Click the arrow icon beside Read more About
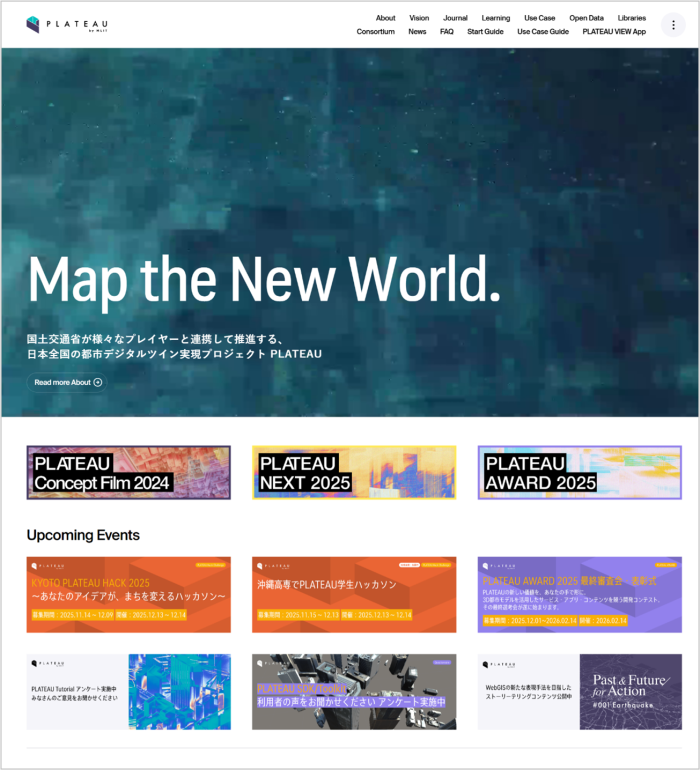Screen dimensions: 700x770 tap(98, 382)
